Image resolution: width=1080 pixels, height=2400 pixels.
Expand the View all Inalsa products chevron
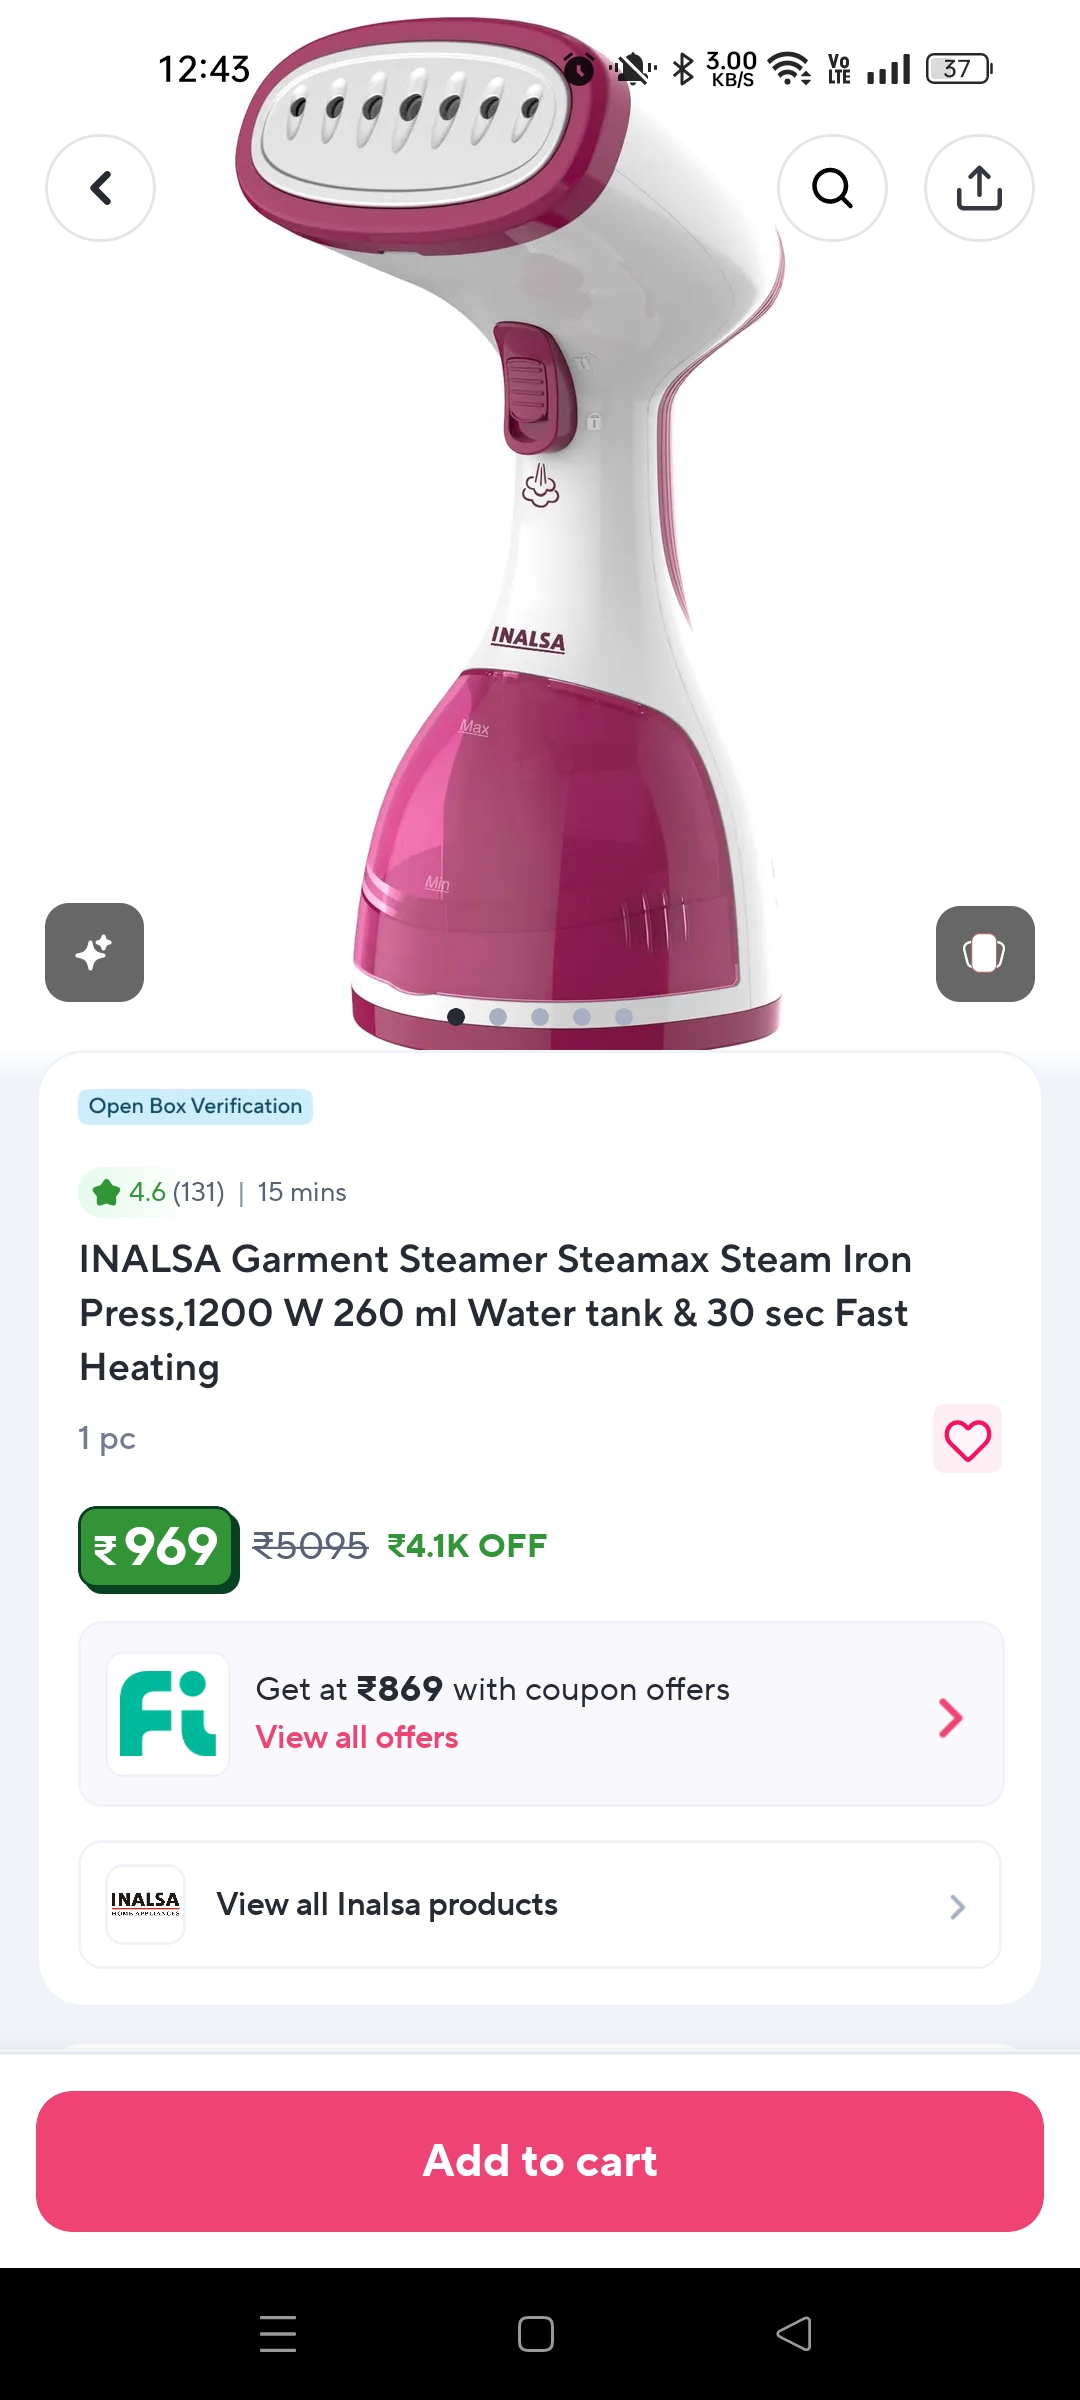click(956, 1904)
